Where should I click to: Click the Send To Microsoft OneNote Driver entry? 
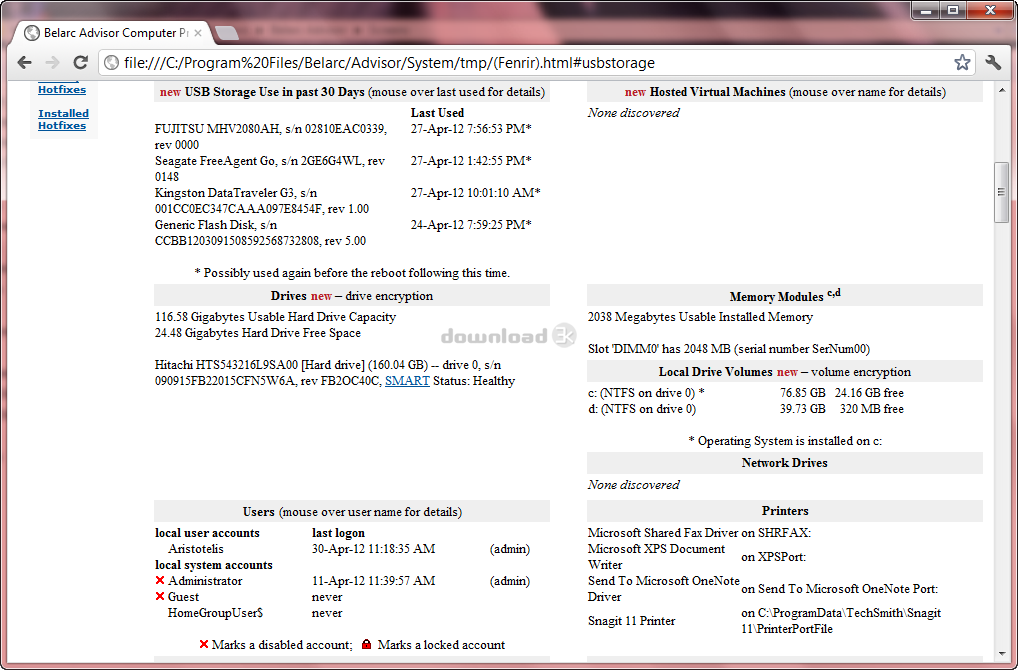[x=664, y=589]
